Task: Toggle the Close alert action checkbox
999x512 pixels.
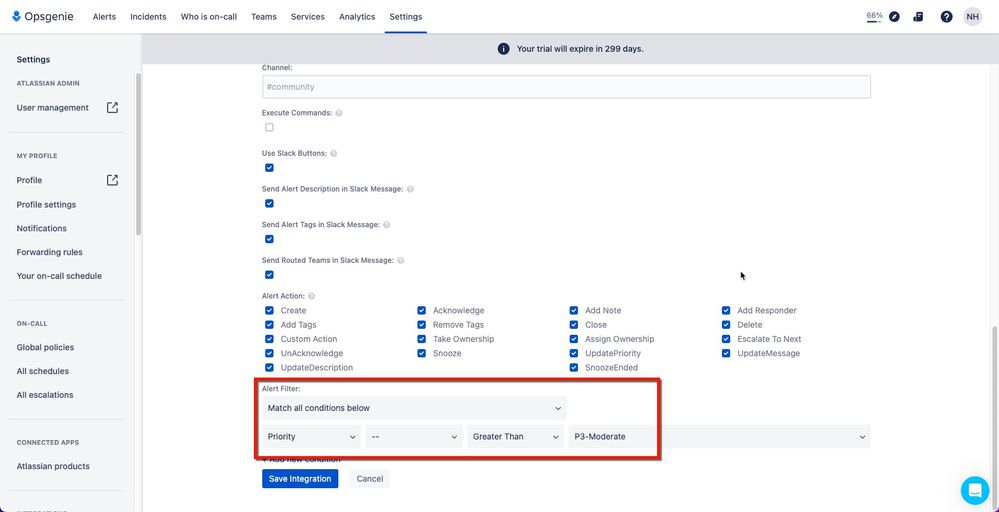Action: point(574,325)
